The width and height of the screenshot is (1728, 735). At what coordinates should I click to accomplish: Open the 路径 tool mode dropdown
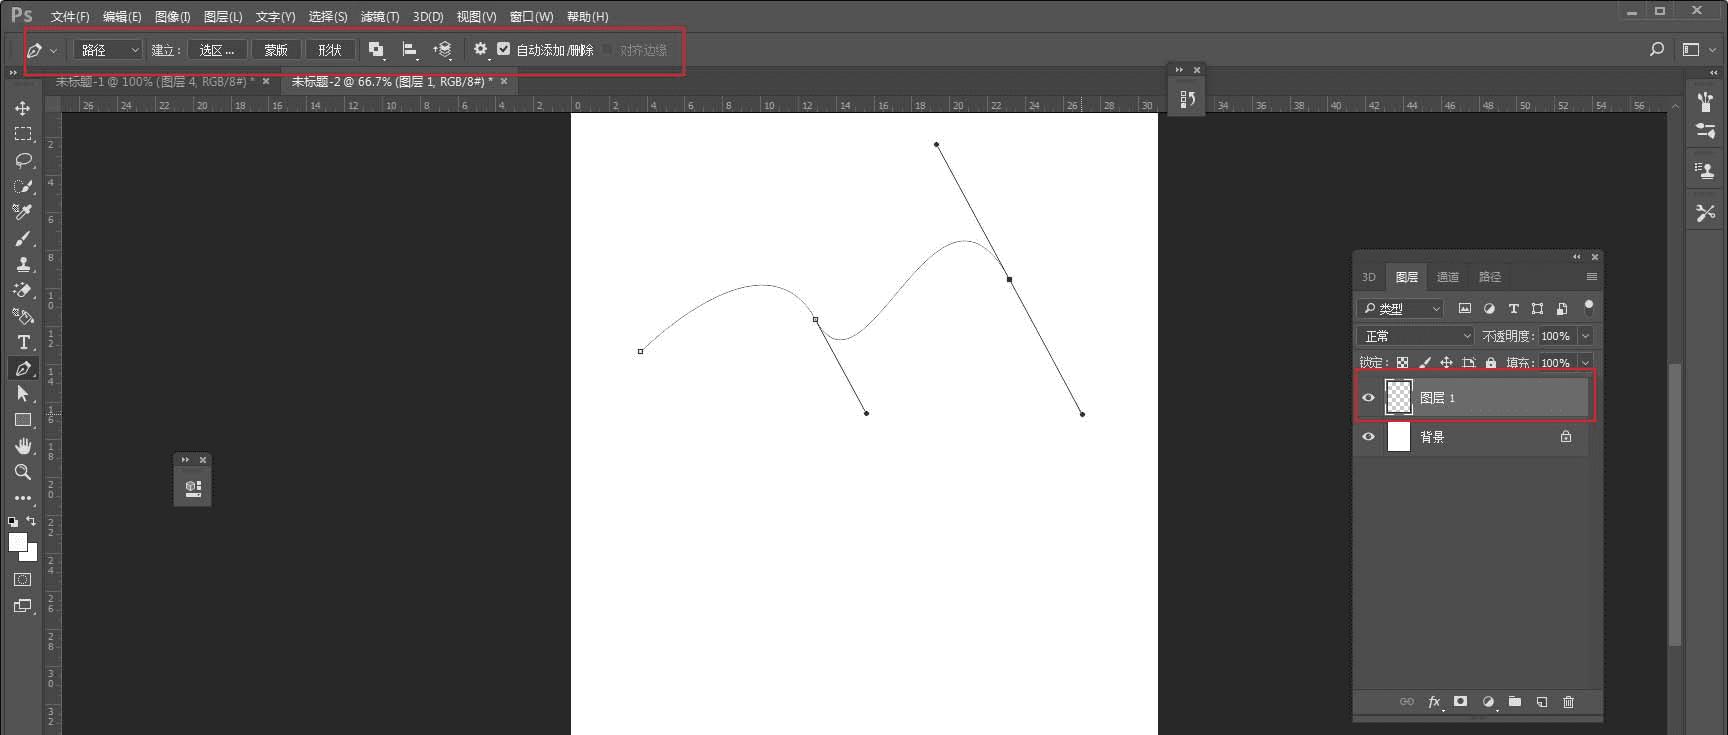click(108, 50)
